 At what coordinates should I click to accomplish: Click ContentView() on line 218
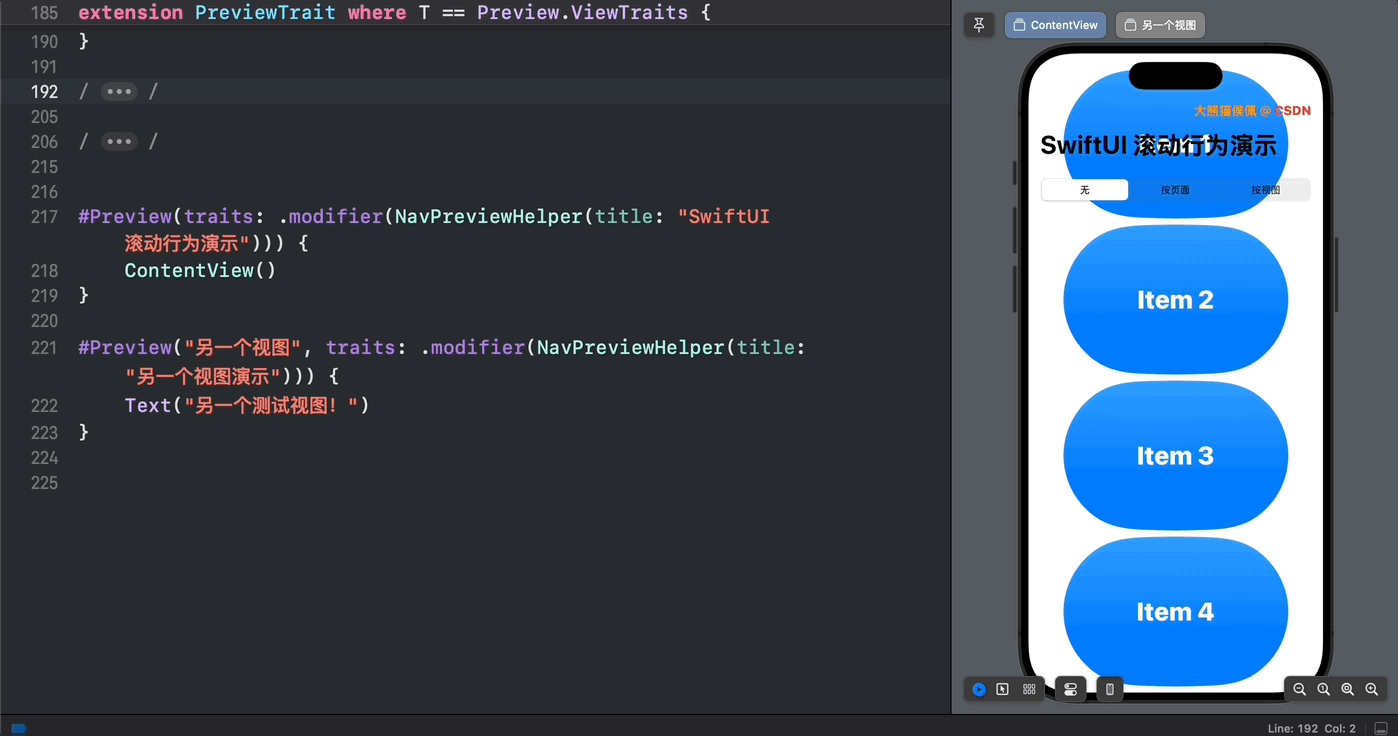coord(200,270)
